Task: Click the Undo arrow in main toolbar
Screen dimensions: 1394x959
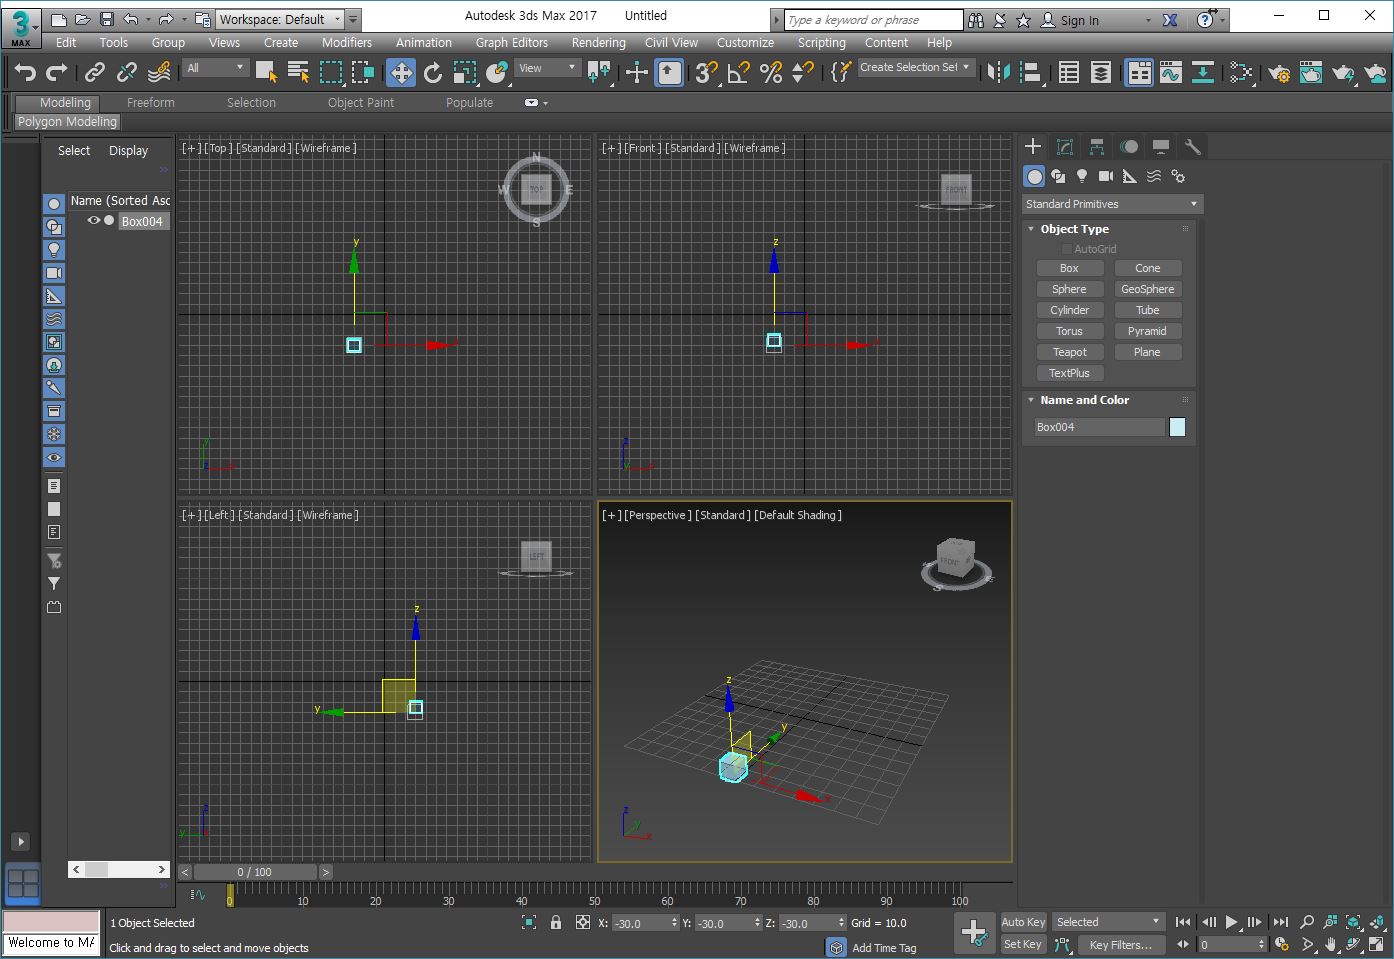Action: [25, 72]
